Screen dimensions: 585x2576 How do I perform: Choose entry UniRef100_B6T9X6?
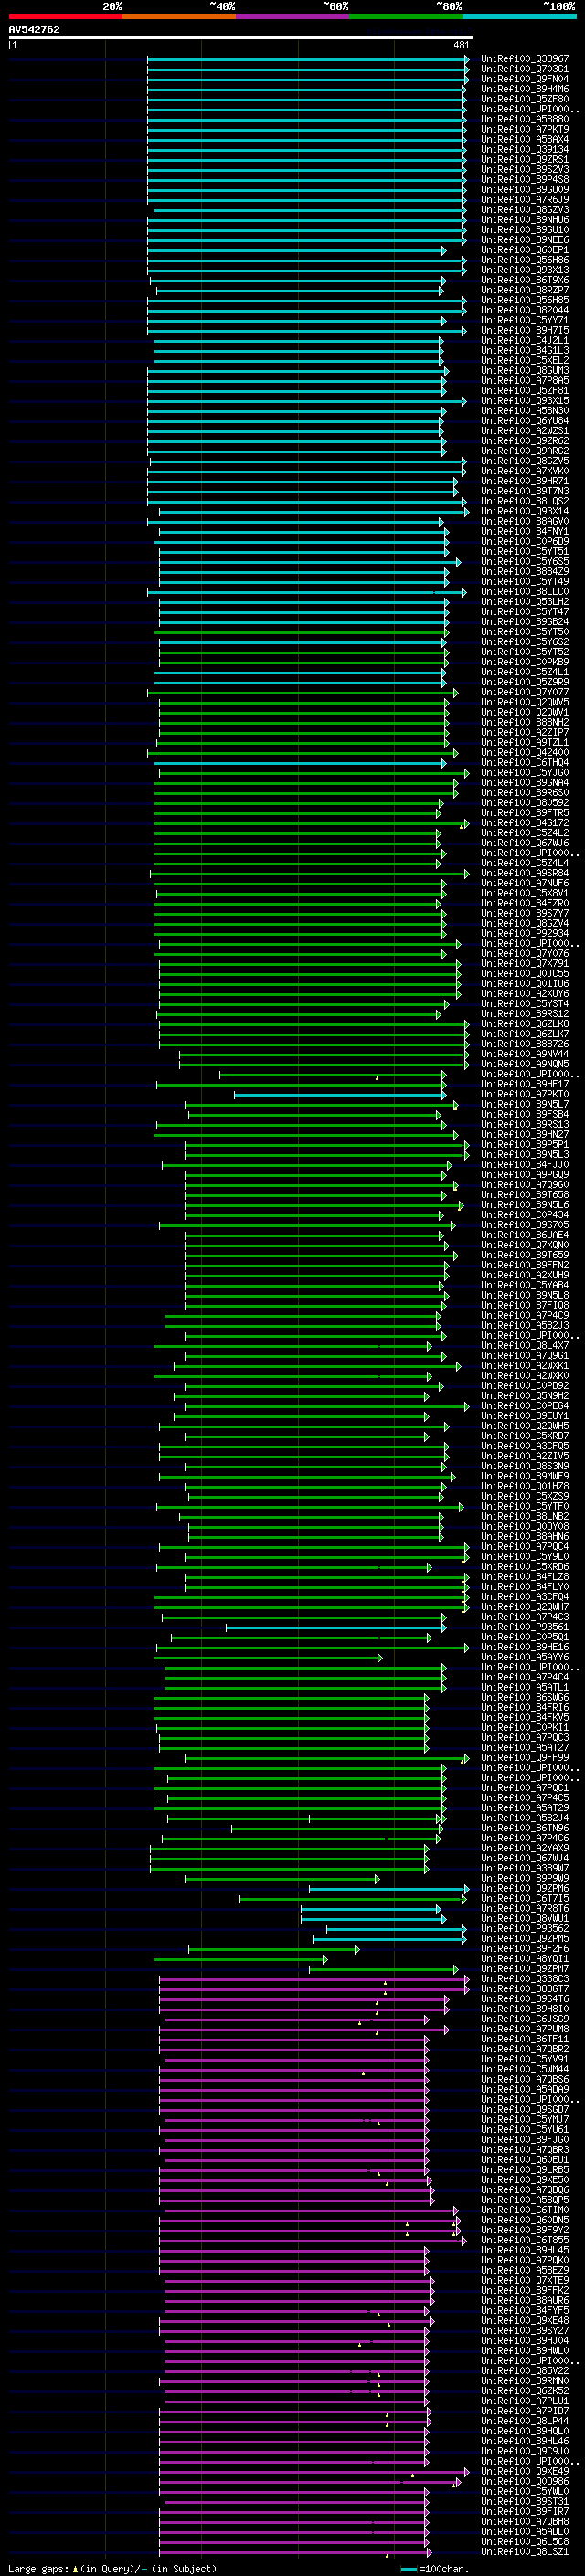click(525, 280)
